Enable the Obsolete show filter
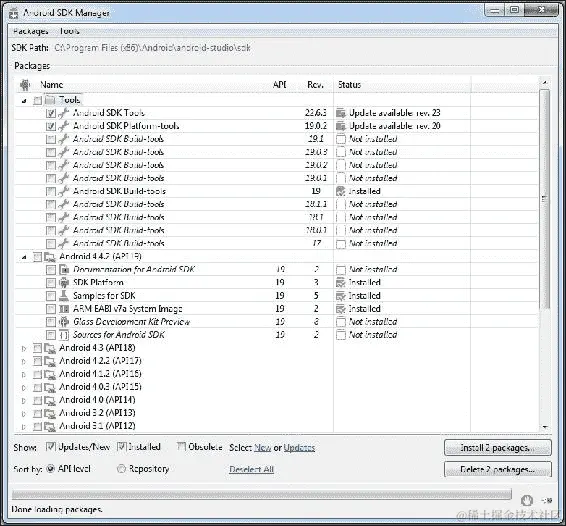This screenshot has height=526, width=566. pyautogui.click(x=181, y=447)
